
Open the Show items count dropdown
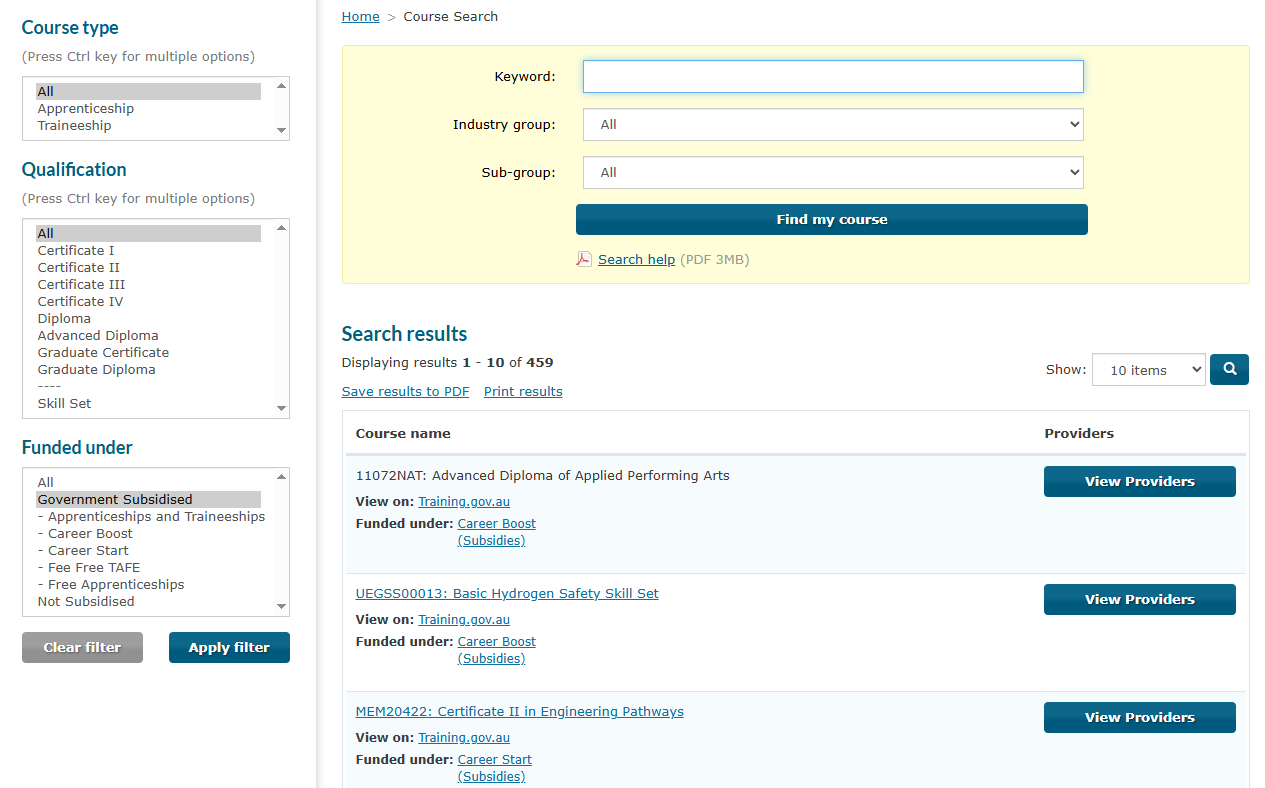[1149, 370]
